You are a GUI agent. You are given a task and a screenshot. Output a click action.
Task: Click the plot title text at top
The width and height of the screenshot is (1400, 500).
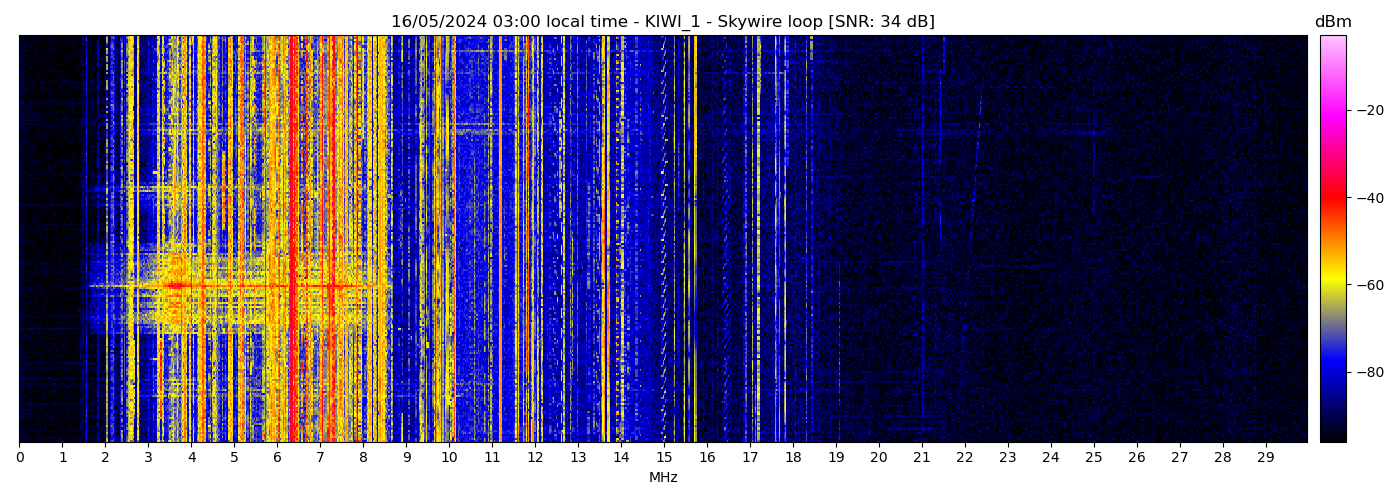pyautogui.click(x=662, y=22)
